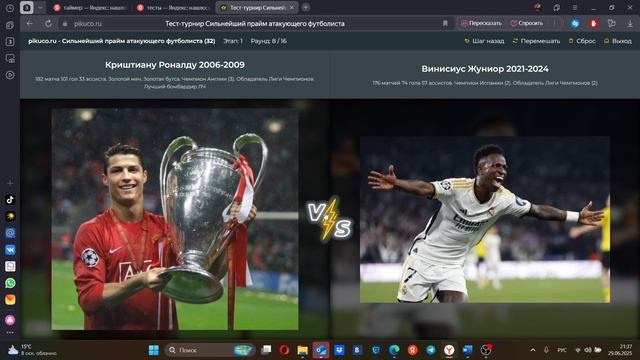This screenshot has height=360, width=640.
Task: Choose the Винисиус Жуниор photo
Action: tap(485, 220)
